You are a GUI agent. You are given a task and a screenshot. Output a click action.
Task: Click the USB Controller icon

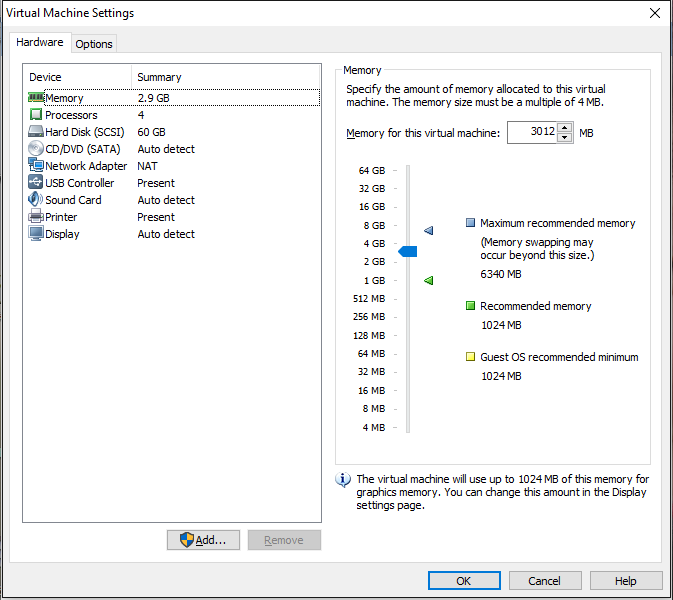point(36,183)
